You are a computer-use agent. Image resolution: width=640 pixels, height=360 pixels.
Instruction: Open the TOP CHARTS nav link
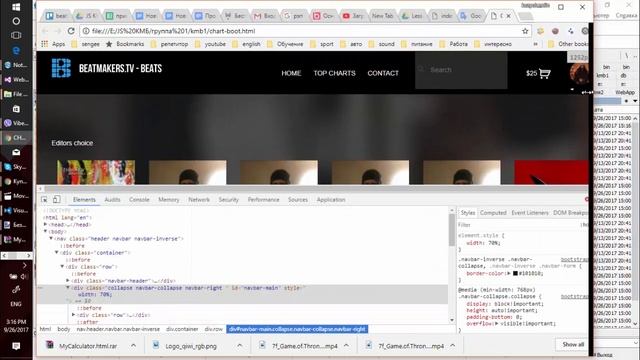334,73
